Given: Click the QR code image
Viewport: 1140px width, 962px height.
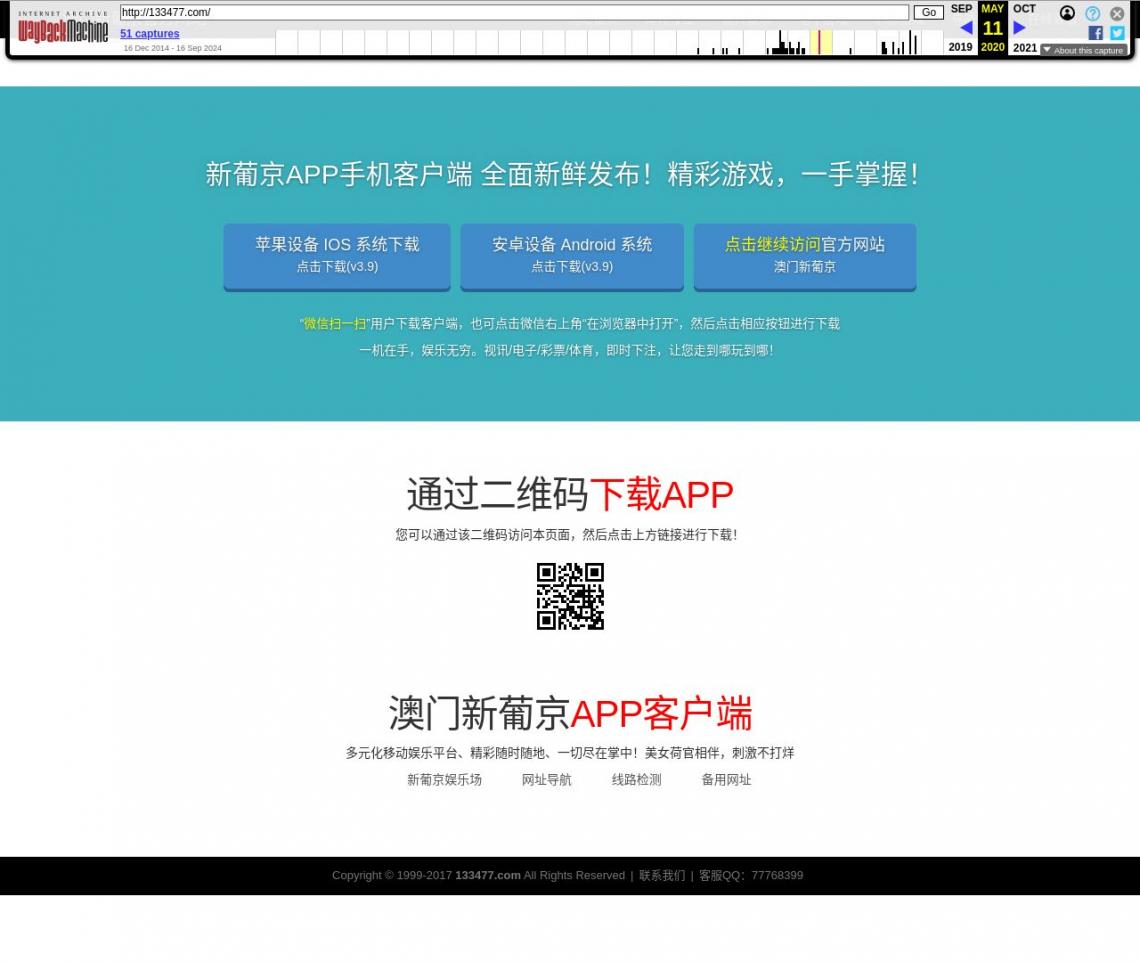Looking at the screenshot, I should point(570,596).
